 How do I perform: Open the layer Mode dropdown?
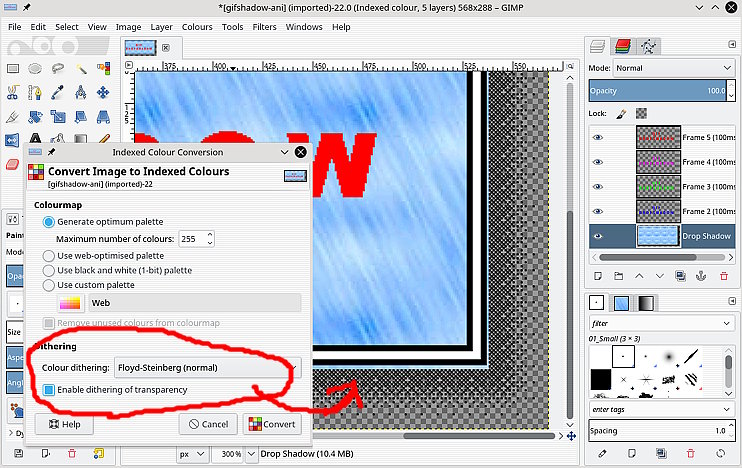tap(674, 68)
